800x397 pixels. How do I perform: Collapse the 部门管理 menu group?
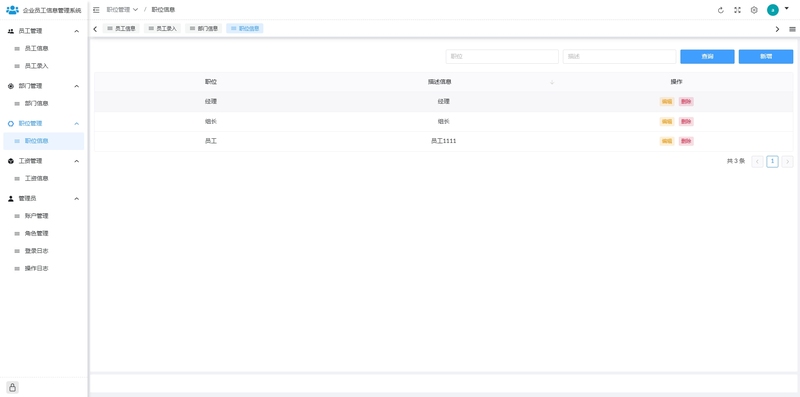(77, 86)
